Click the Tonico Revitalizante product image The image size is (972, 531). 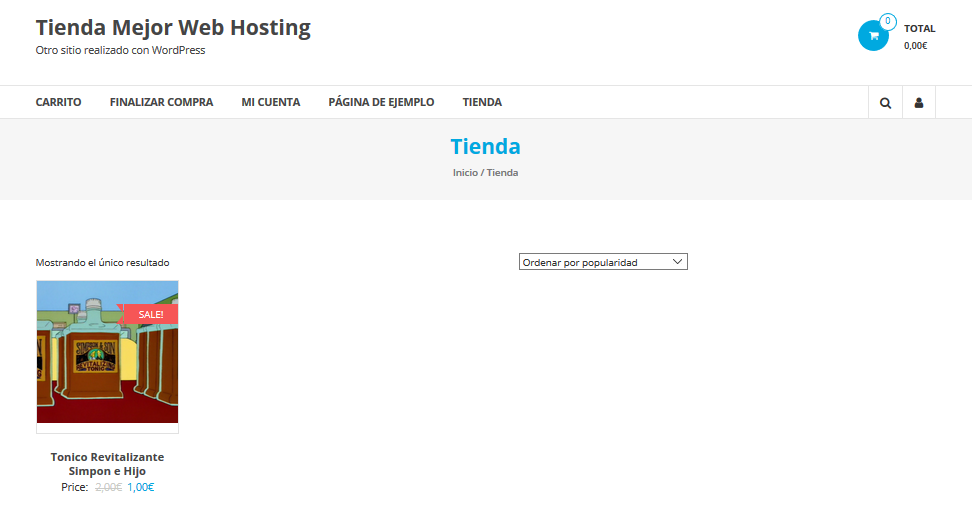pos(107,352)
